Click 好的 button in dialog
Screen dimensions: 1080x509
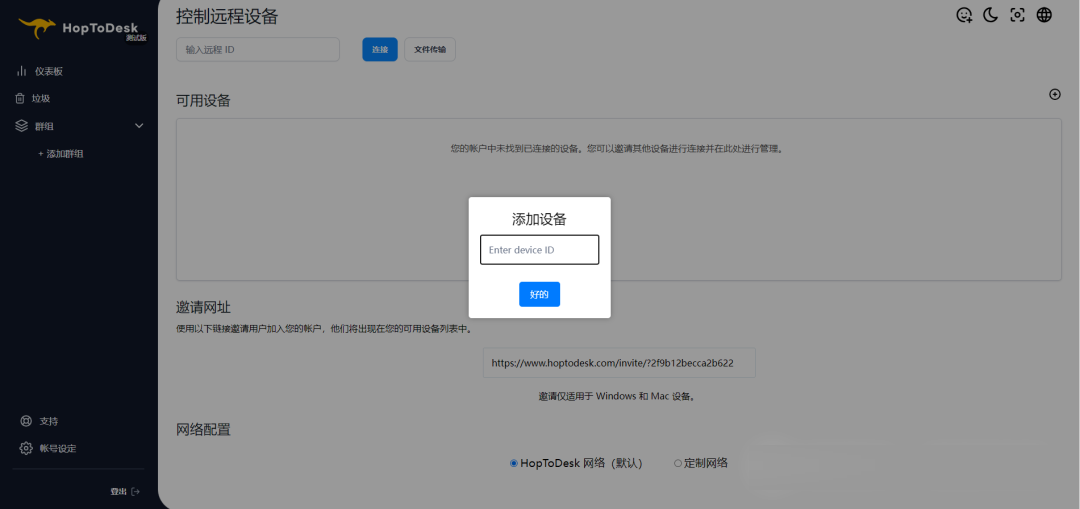click(x=539, y=294)
